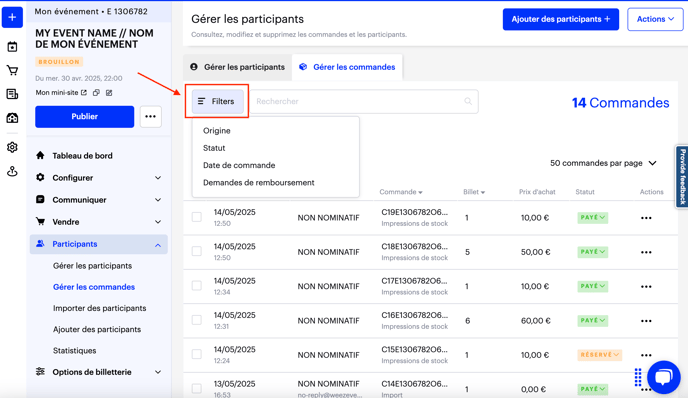The image size is (688, 398).
Task: Open the three-dots menu beside Publier
Action: 150,117
